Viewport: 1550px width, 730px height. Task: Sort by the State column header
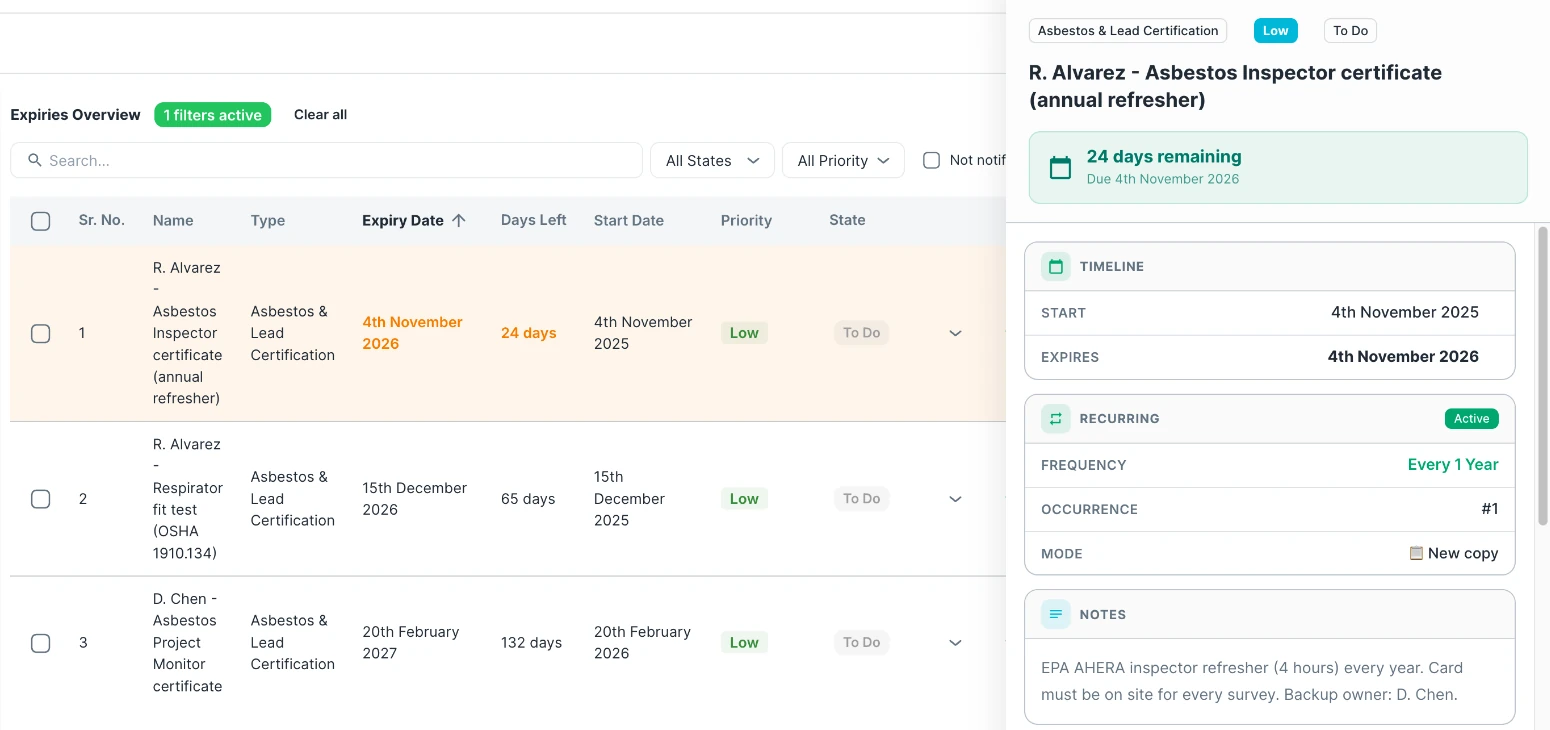[847, 220]
